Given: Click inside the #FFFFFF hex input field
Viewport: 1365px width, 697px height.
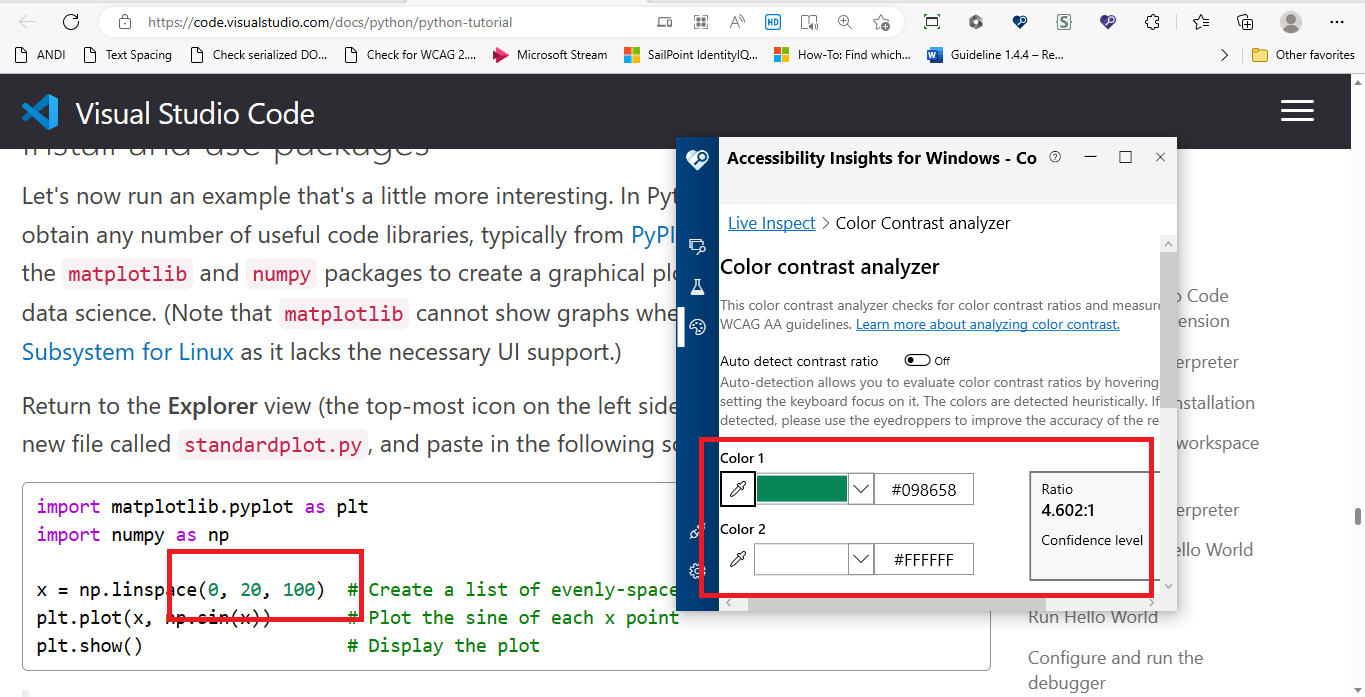Looking at the screenshot, I should [924, 559].
